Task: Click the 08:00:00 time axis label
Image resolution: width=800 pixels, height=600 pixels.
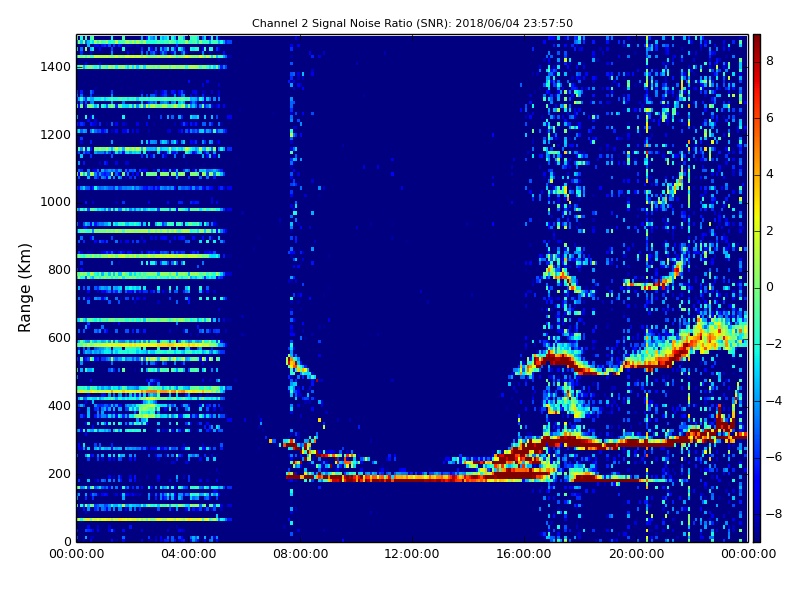Action: coord(301,554)
